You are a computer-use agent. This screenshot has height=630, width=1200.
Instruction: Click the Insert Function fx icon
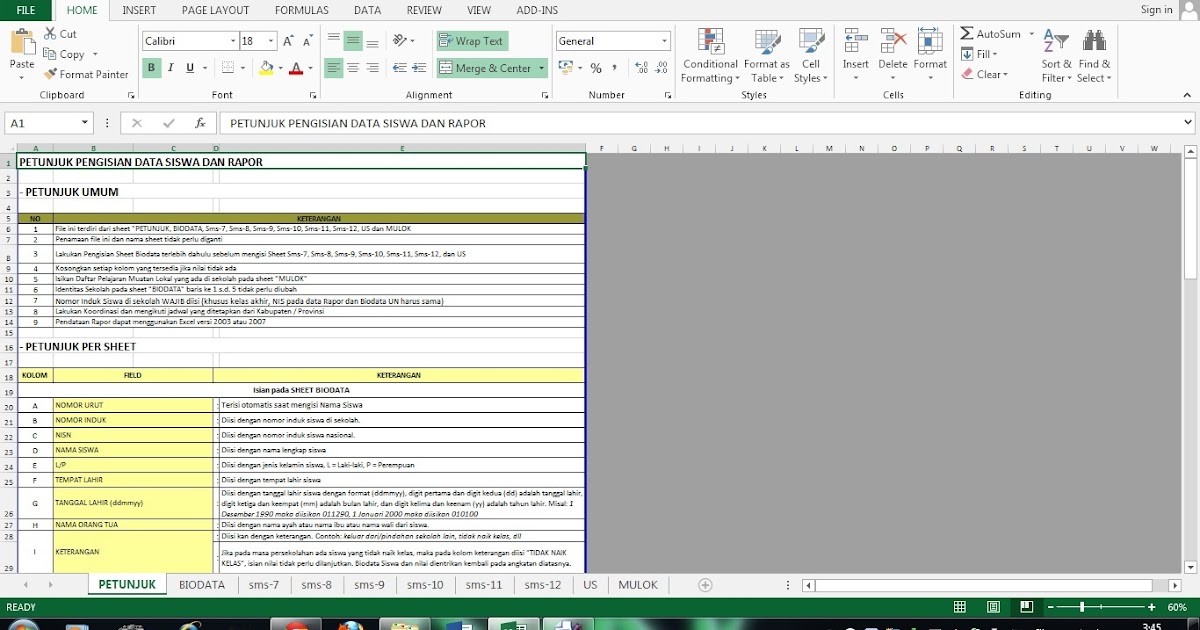pyautogui.click(x=200, y=123)
